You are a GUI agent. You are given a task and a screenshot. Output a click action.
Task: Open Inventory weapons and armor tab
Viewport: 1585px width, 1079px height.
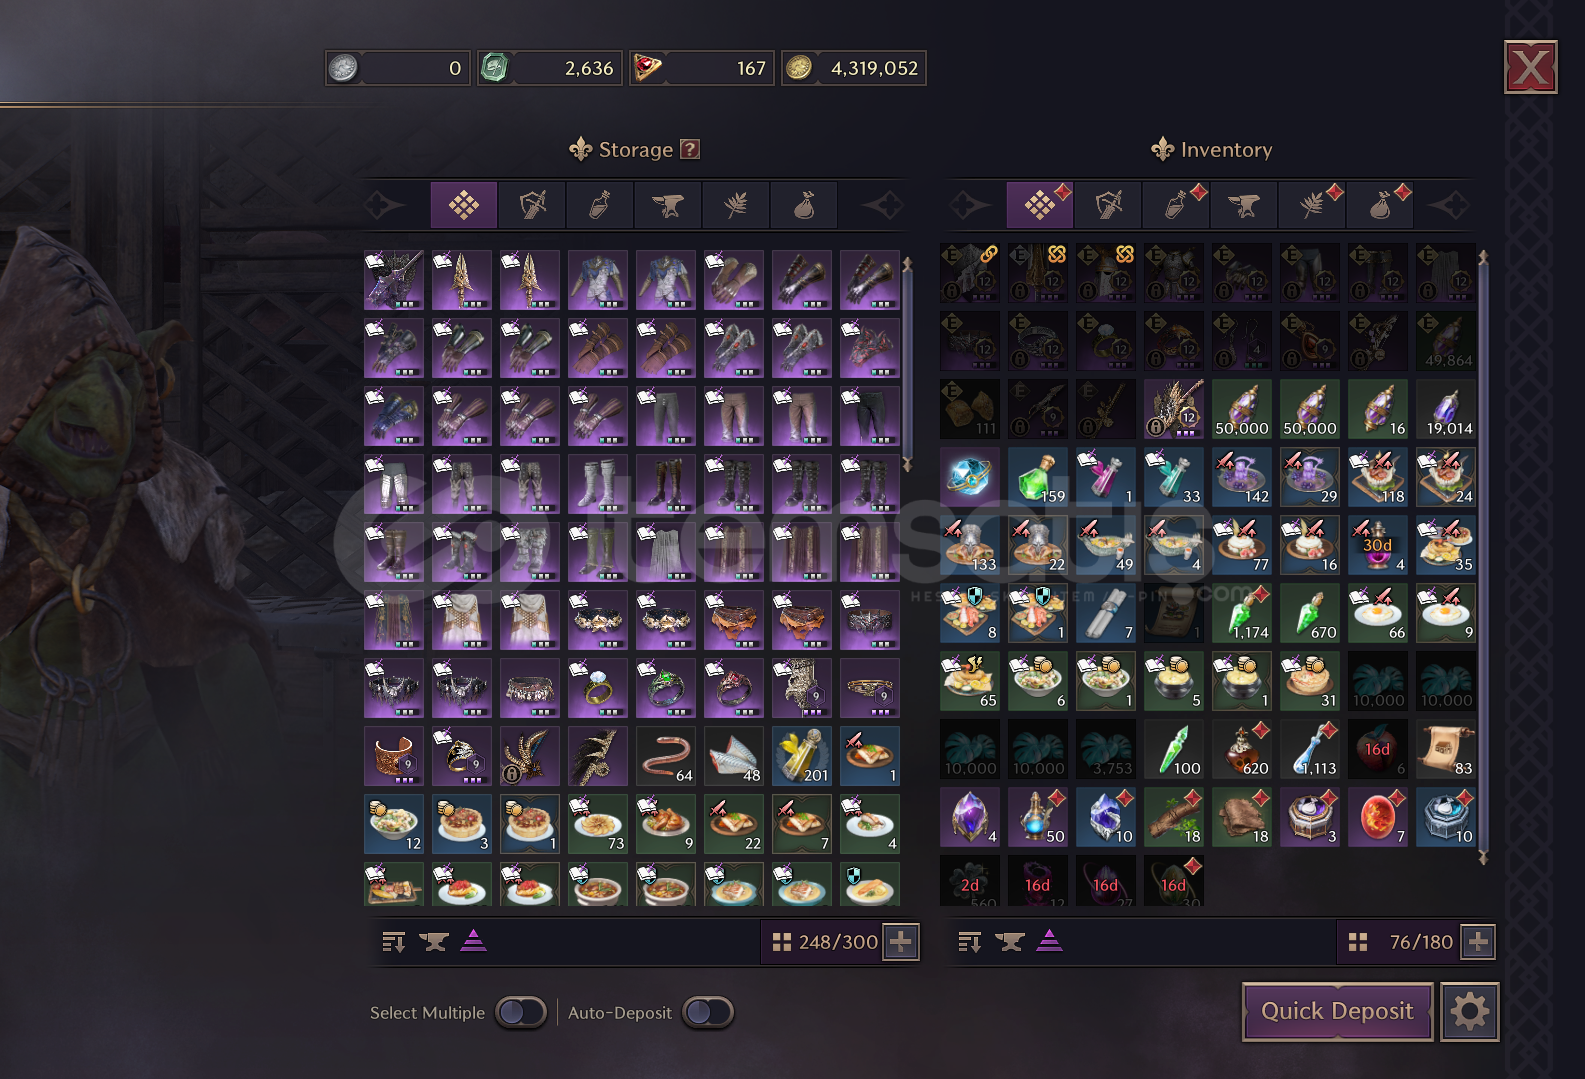(1108, 206)
